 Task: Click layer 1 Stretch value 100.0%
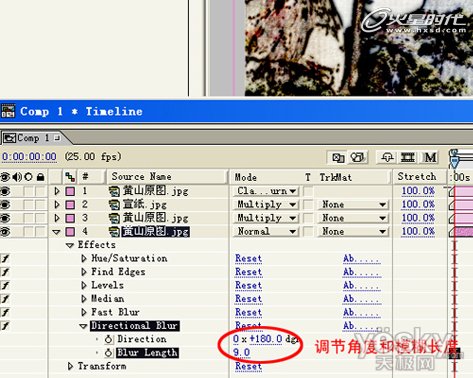coord(418,191)
